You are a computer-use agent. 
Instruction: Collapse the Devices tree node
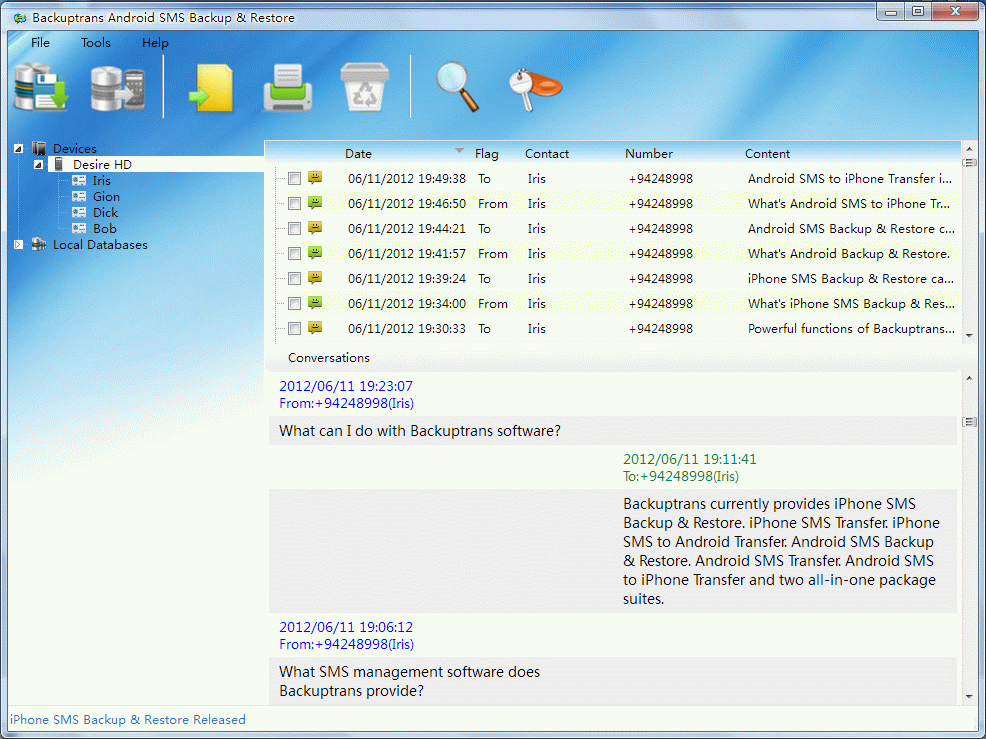(16, 148)
